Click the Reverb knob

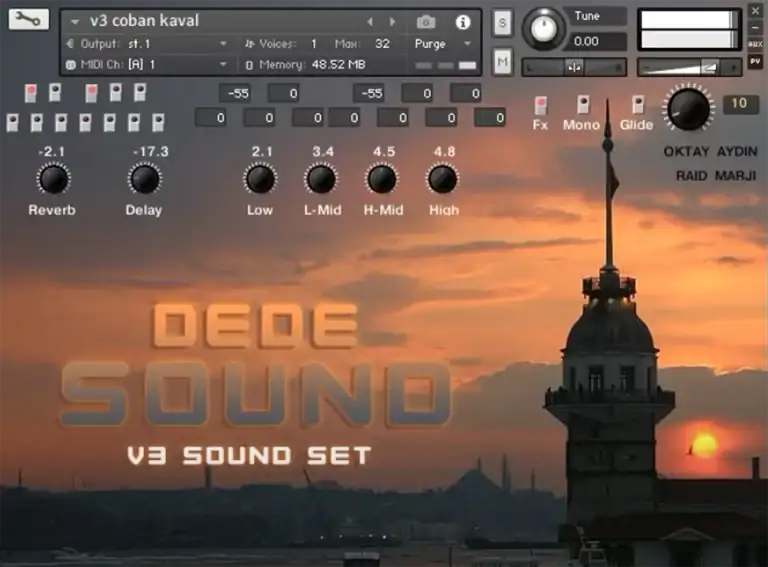point(53,179)
